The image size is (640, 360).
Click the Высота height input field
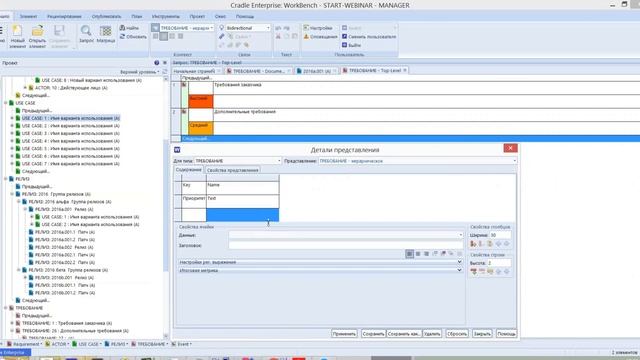499,263
